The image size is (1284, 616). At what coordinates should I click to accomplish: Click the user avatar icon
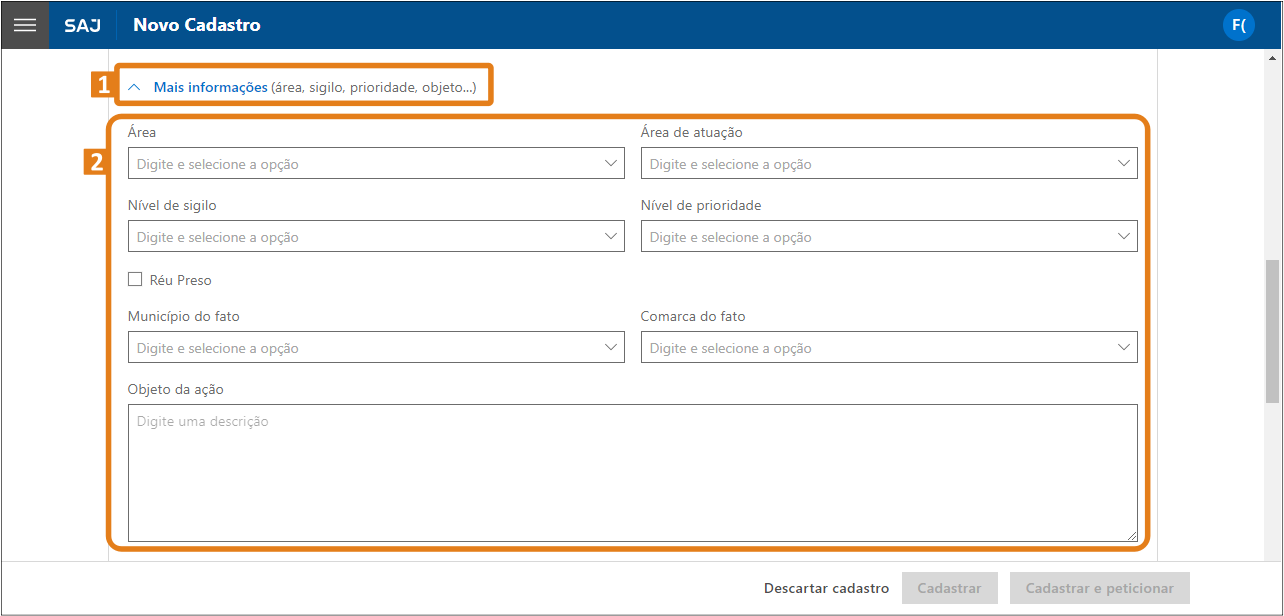point(1238,25)
